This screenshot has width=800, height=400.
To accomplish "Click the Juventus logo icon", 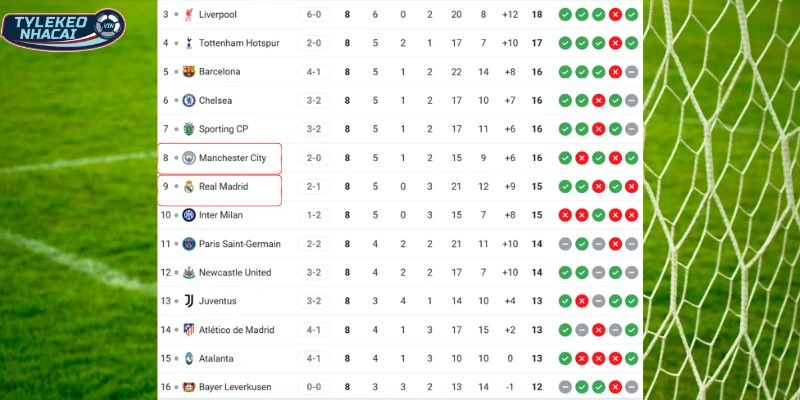I will (x=189, y=301).
